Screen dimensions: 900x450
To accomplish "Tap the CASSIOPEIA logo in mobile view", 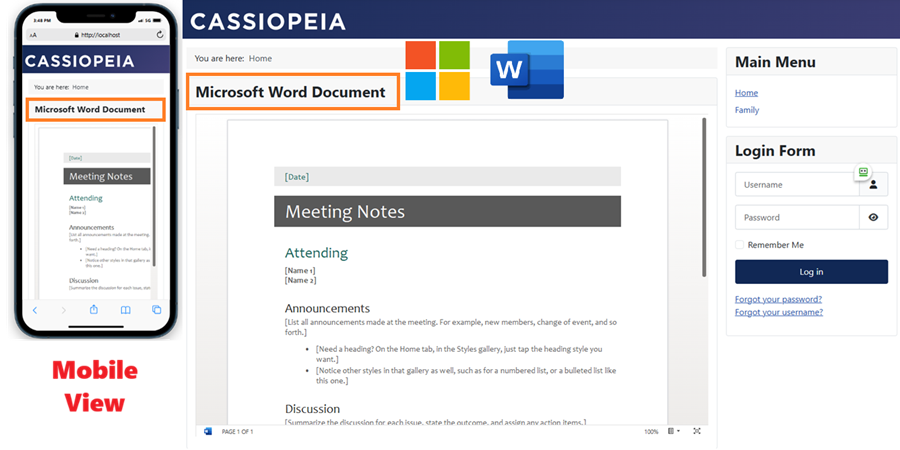I will pyautogui.click(x=79, y=61).
